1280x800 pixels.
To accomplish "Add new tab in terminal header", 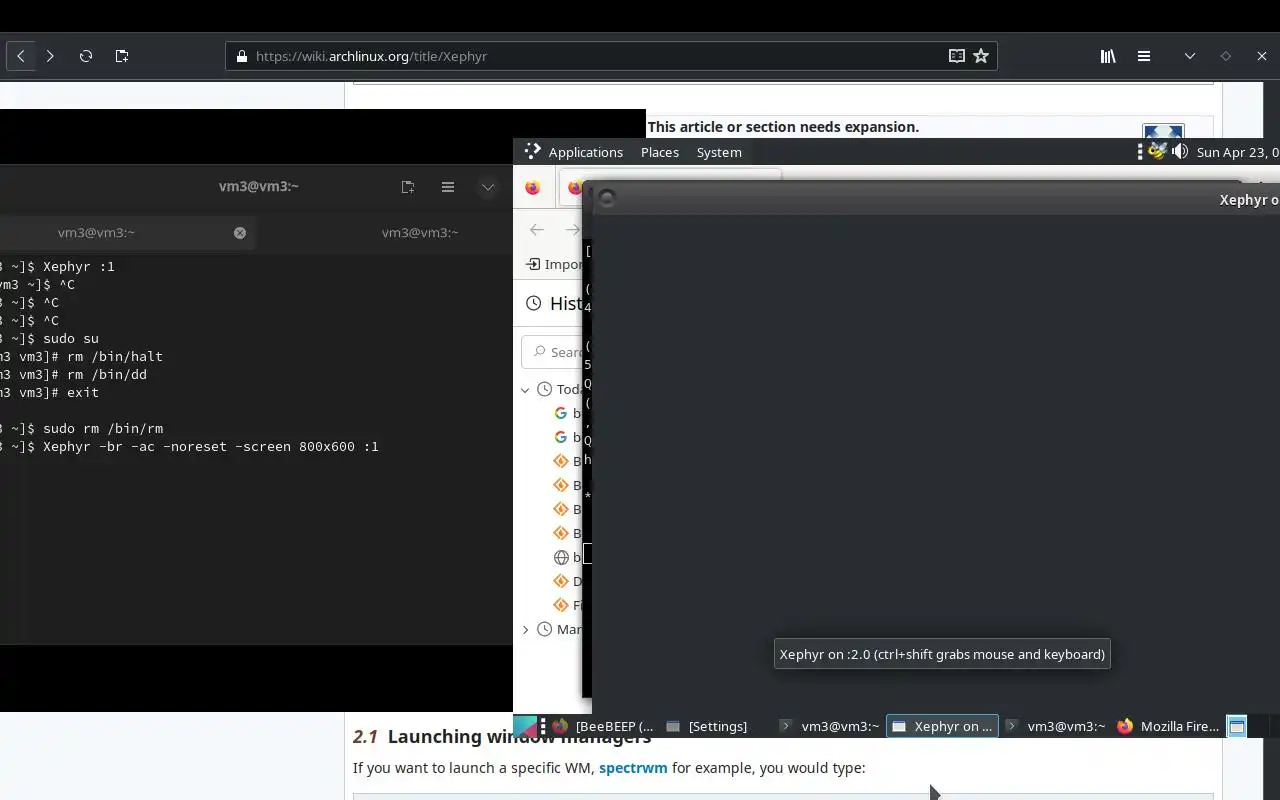I will (408, 187).
